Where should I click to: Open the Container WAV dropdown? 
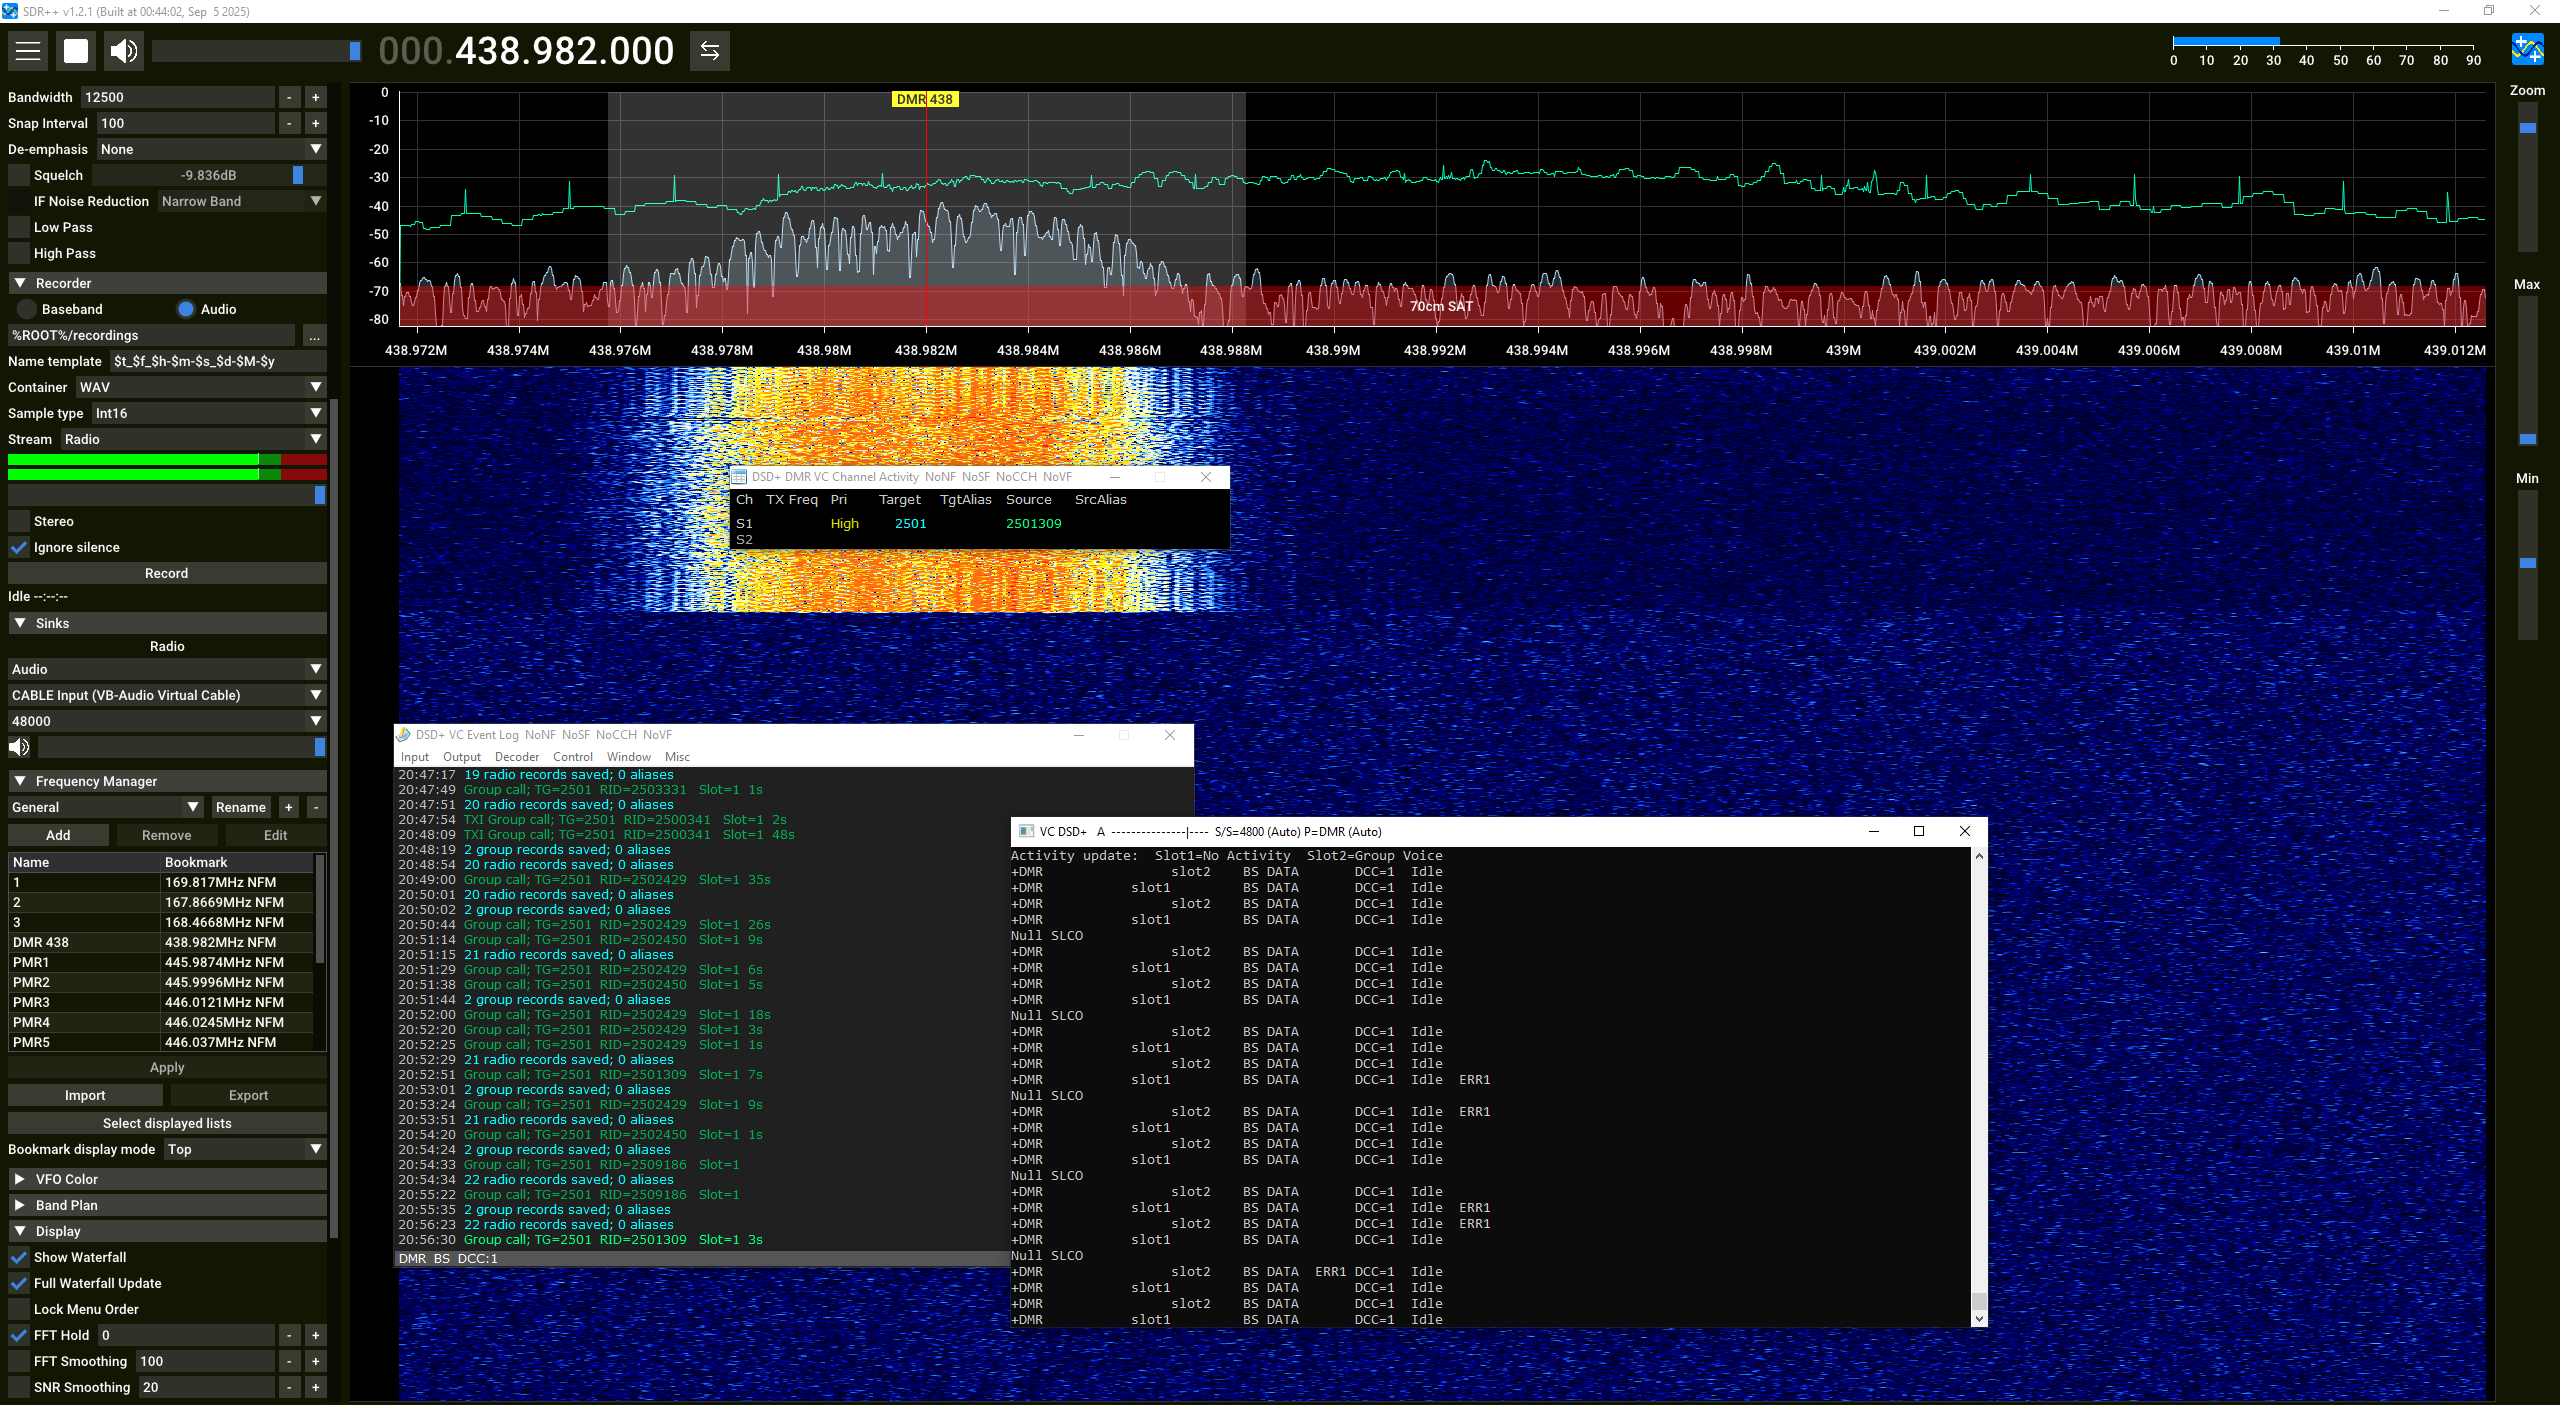[200, 387]
